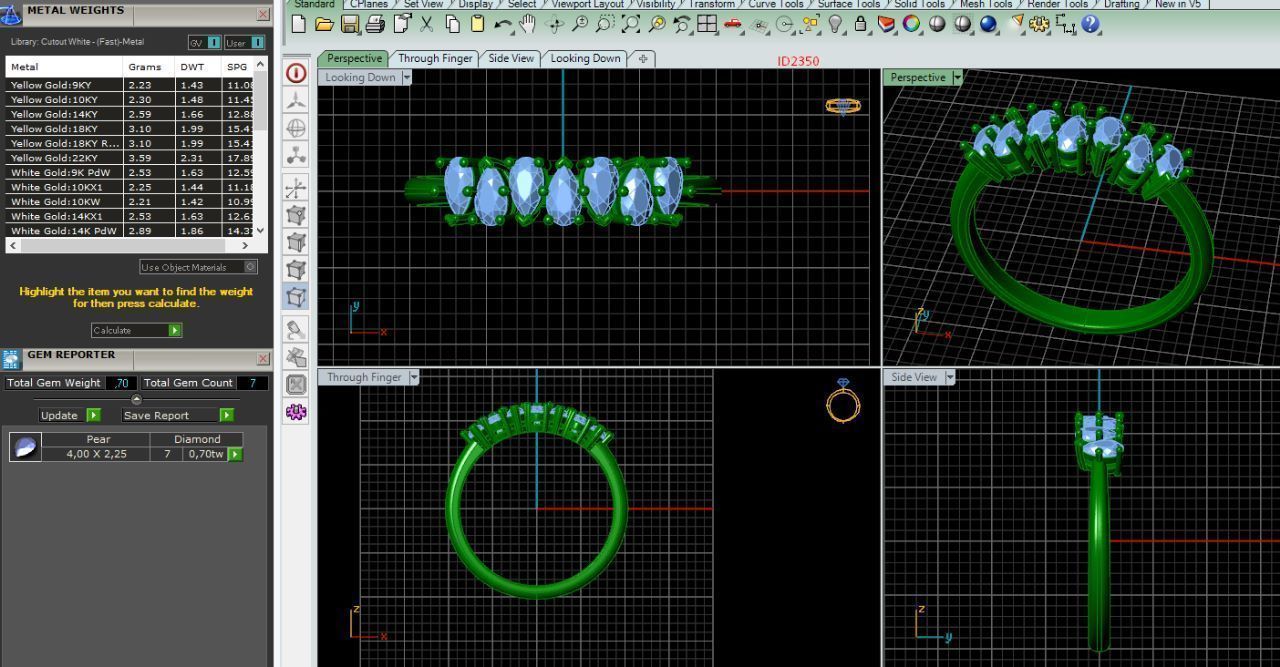The width and height of the screenshot is (1280, 667).
Task: Click the Save disk icon
Action: click(350, 24)
